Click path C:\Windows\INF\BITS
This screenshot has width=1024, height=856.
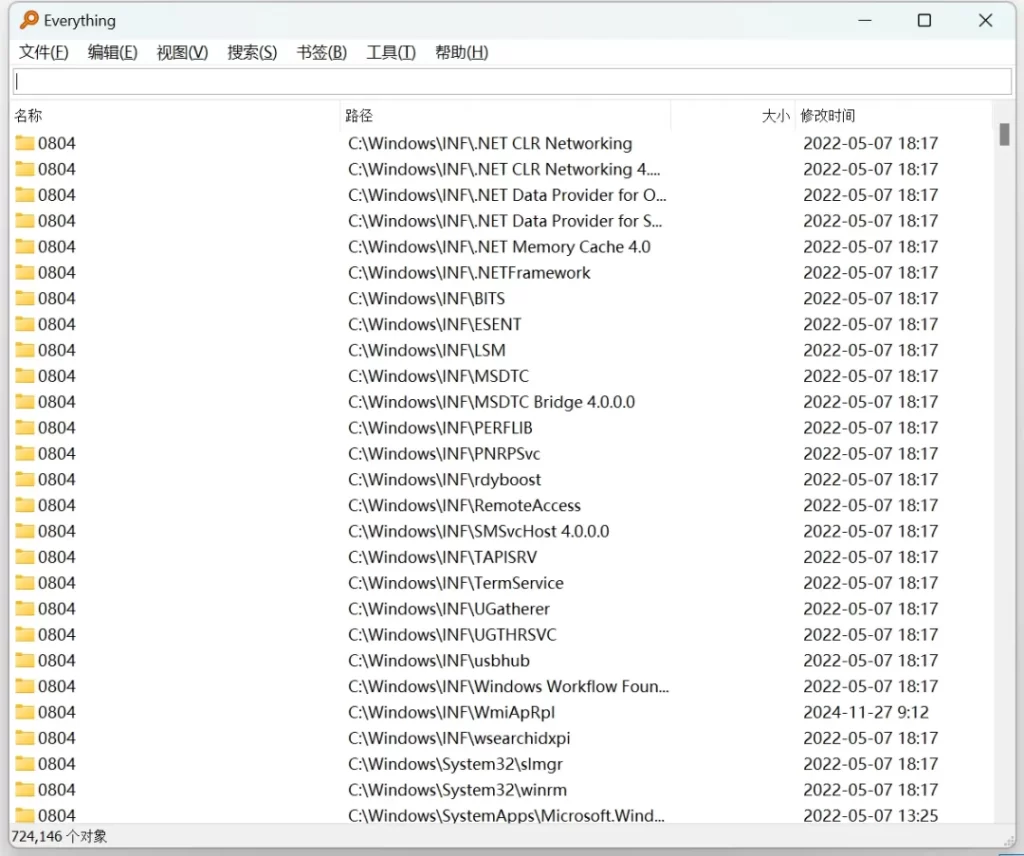426,298
